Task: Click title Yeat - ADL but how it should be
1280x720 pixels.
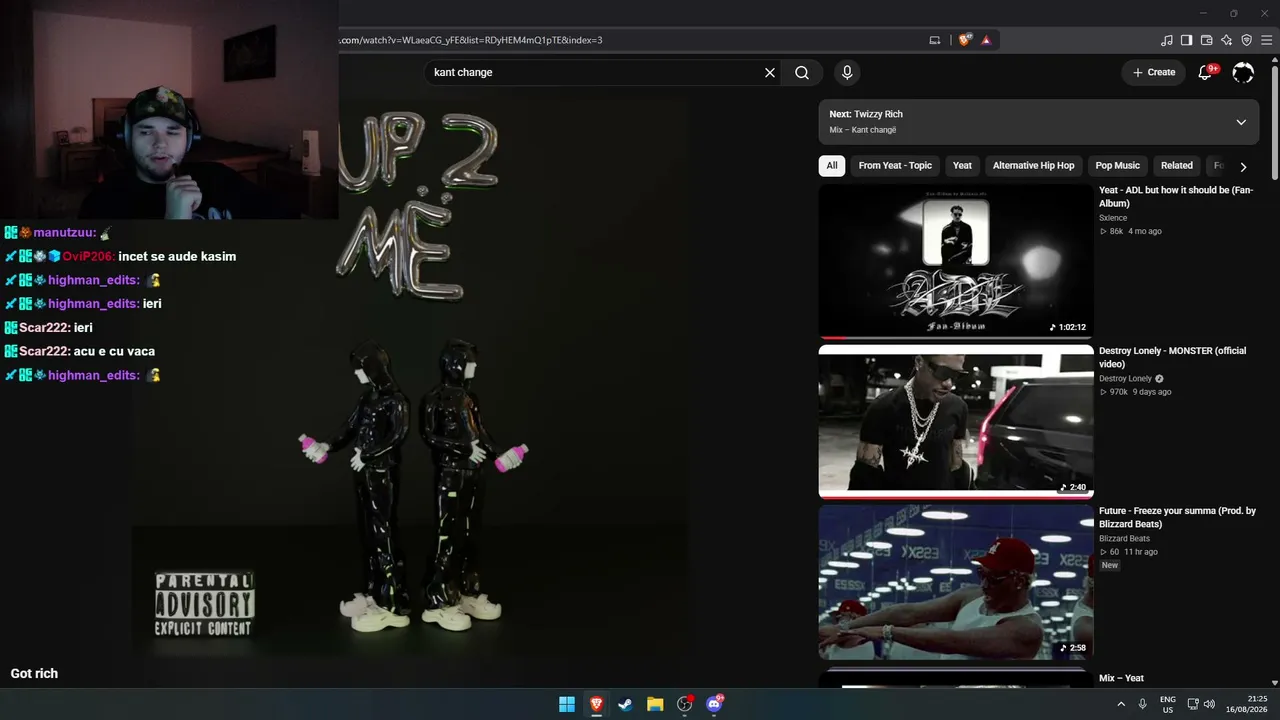Action: click(1176, 197)
